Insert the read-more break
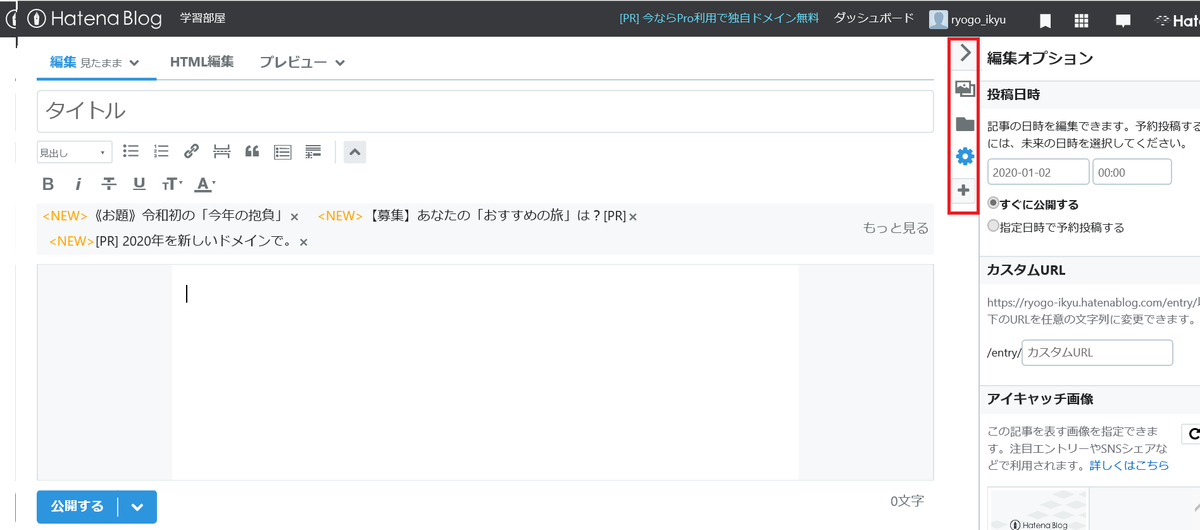1200x530 pixels. [x=221, y=151]
